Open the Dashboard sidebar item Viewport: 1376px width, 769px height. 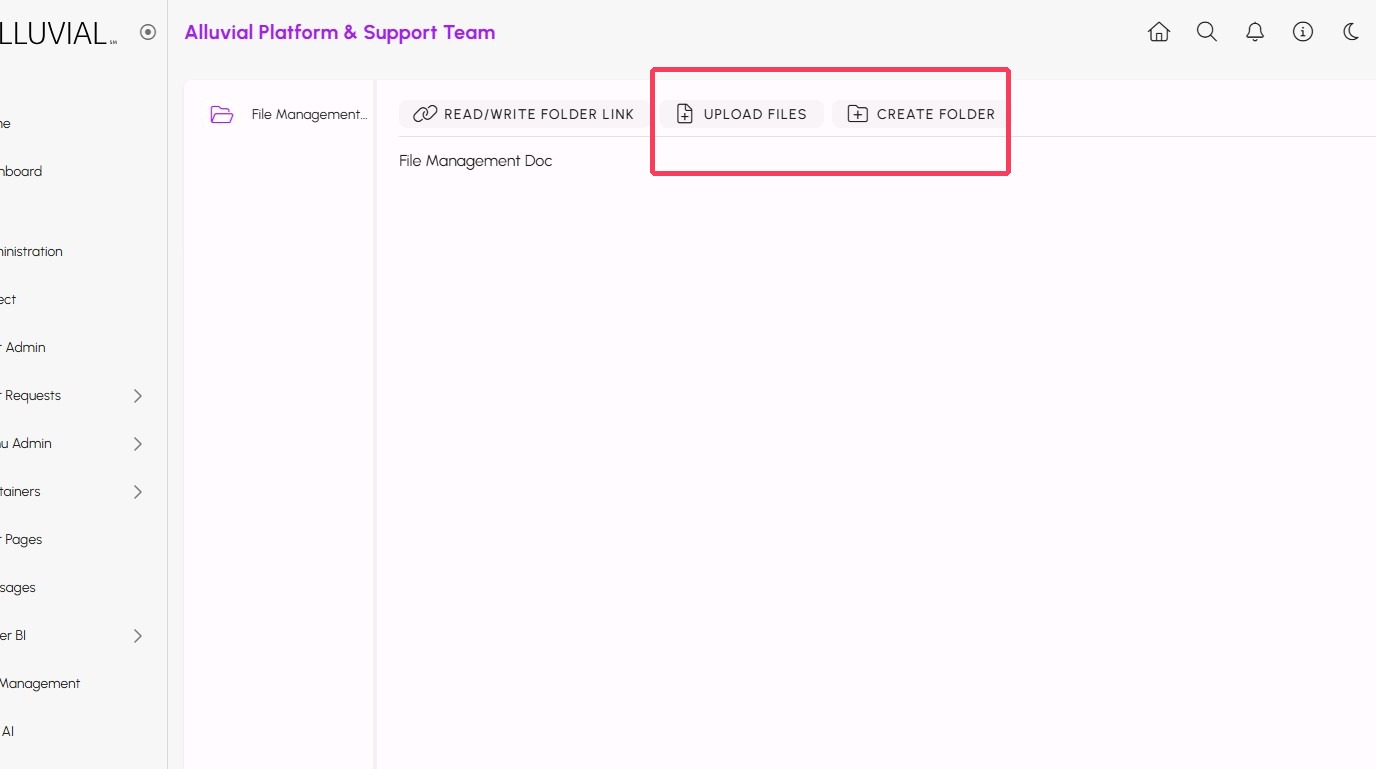click(x=20, y=171)
